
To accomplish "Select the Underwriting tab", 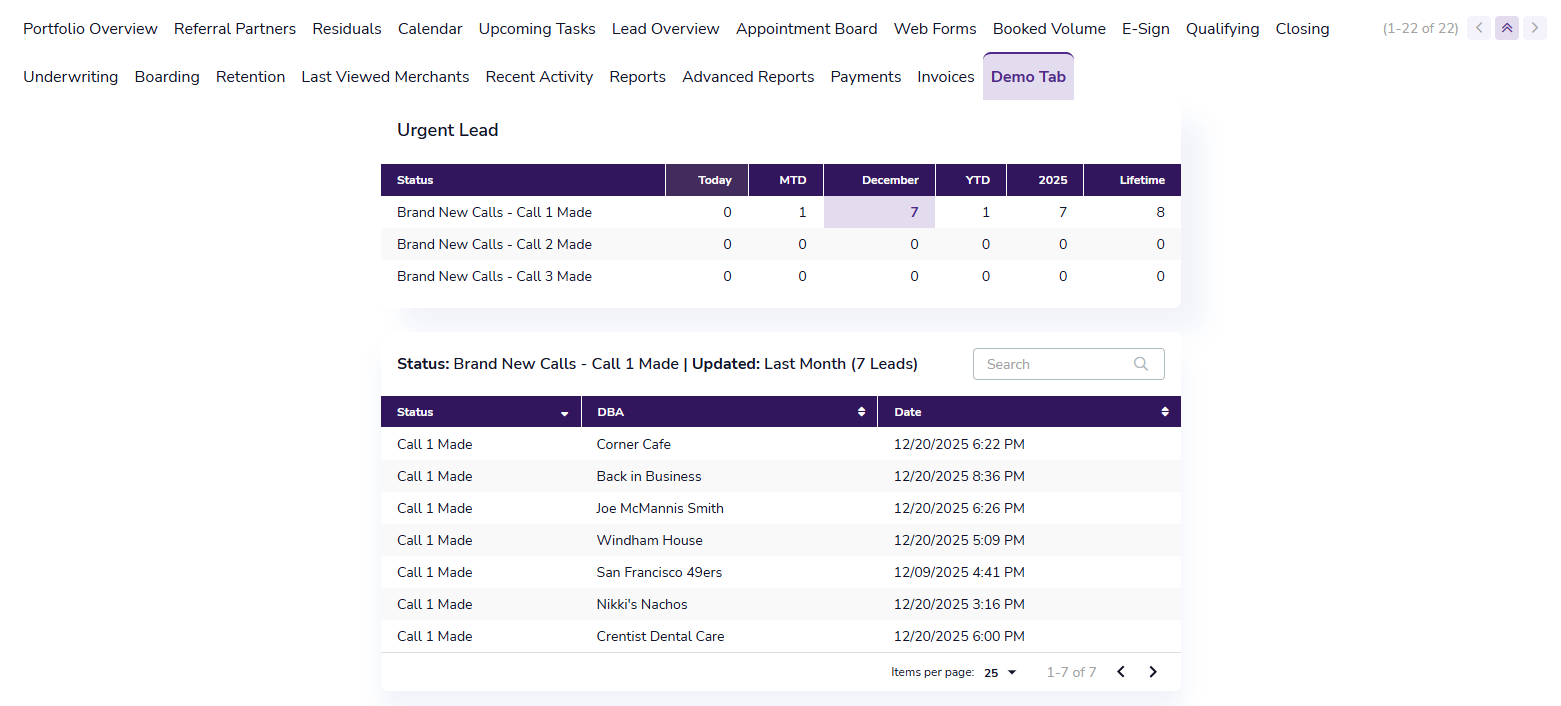I will click(x=70, y=77).
